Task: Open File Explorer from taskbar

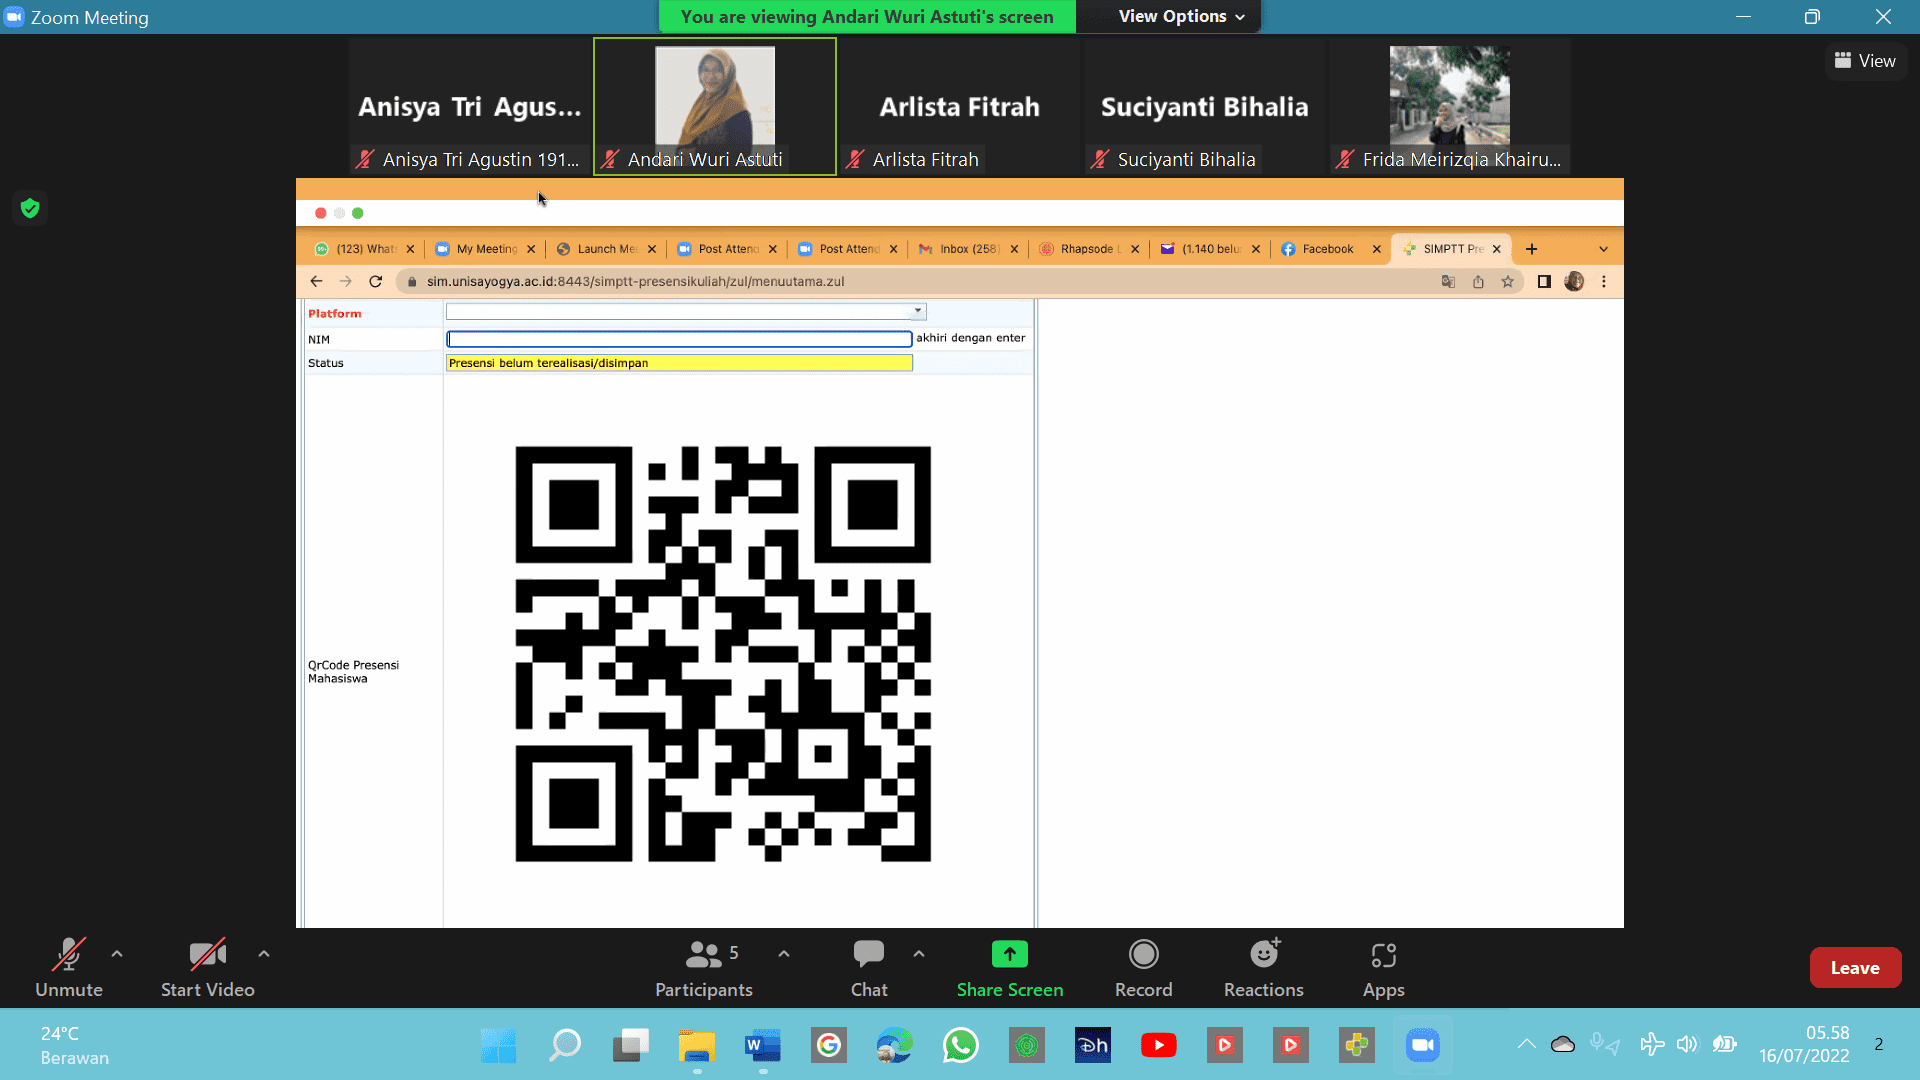Action: 697,1046
